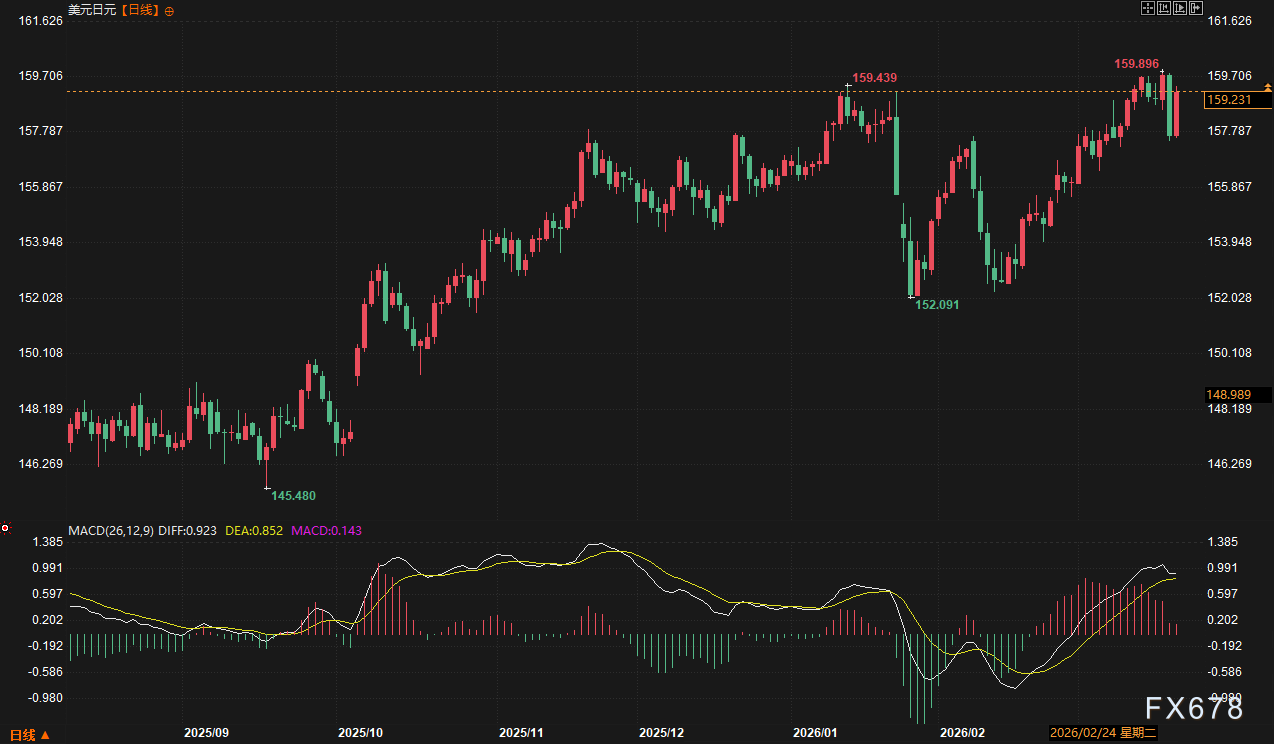Click the MACD(26,12,9) indicator label
1274x744 pixels.
click(x=110, y=529)
